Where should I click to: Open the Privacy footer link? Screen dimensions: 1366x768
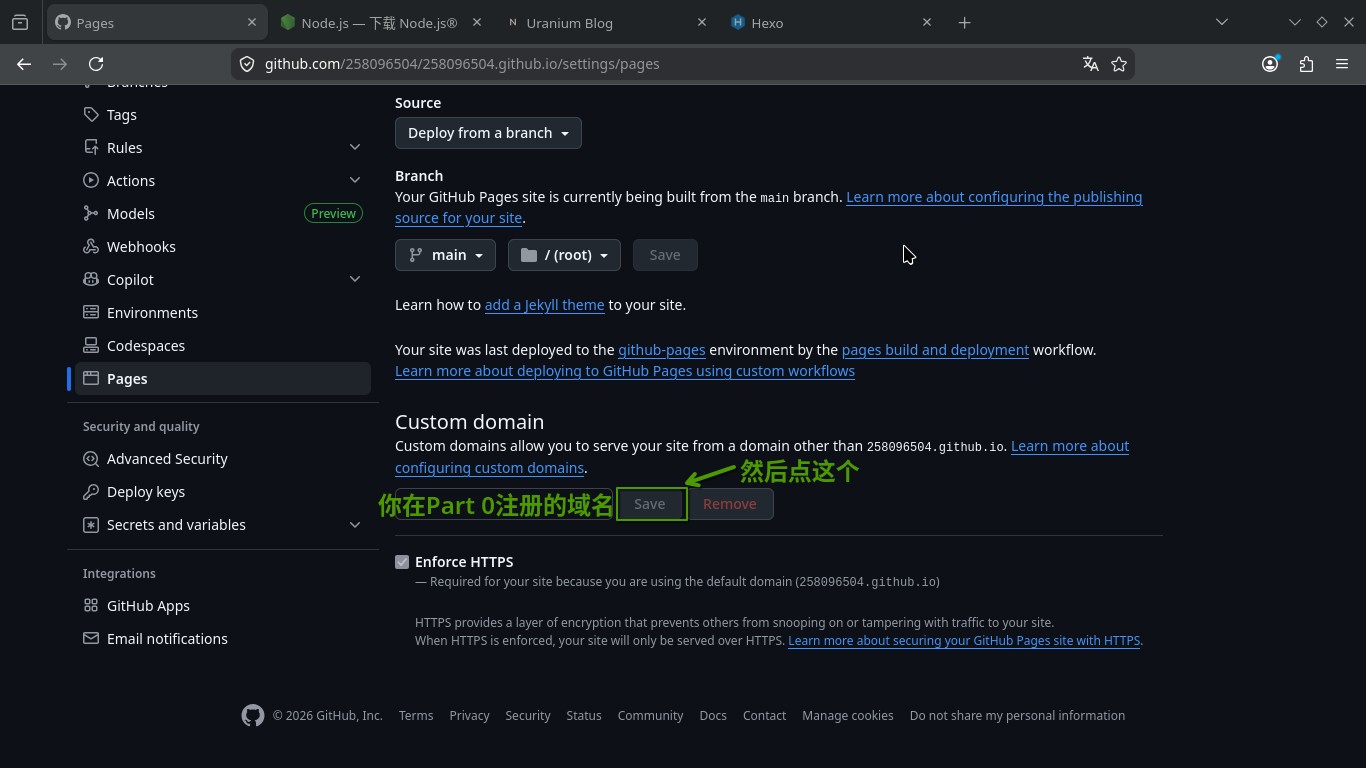469,716
